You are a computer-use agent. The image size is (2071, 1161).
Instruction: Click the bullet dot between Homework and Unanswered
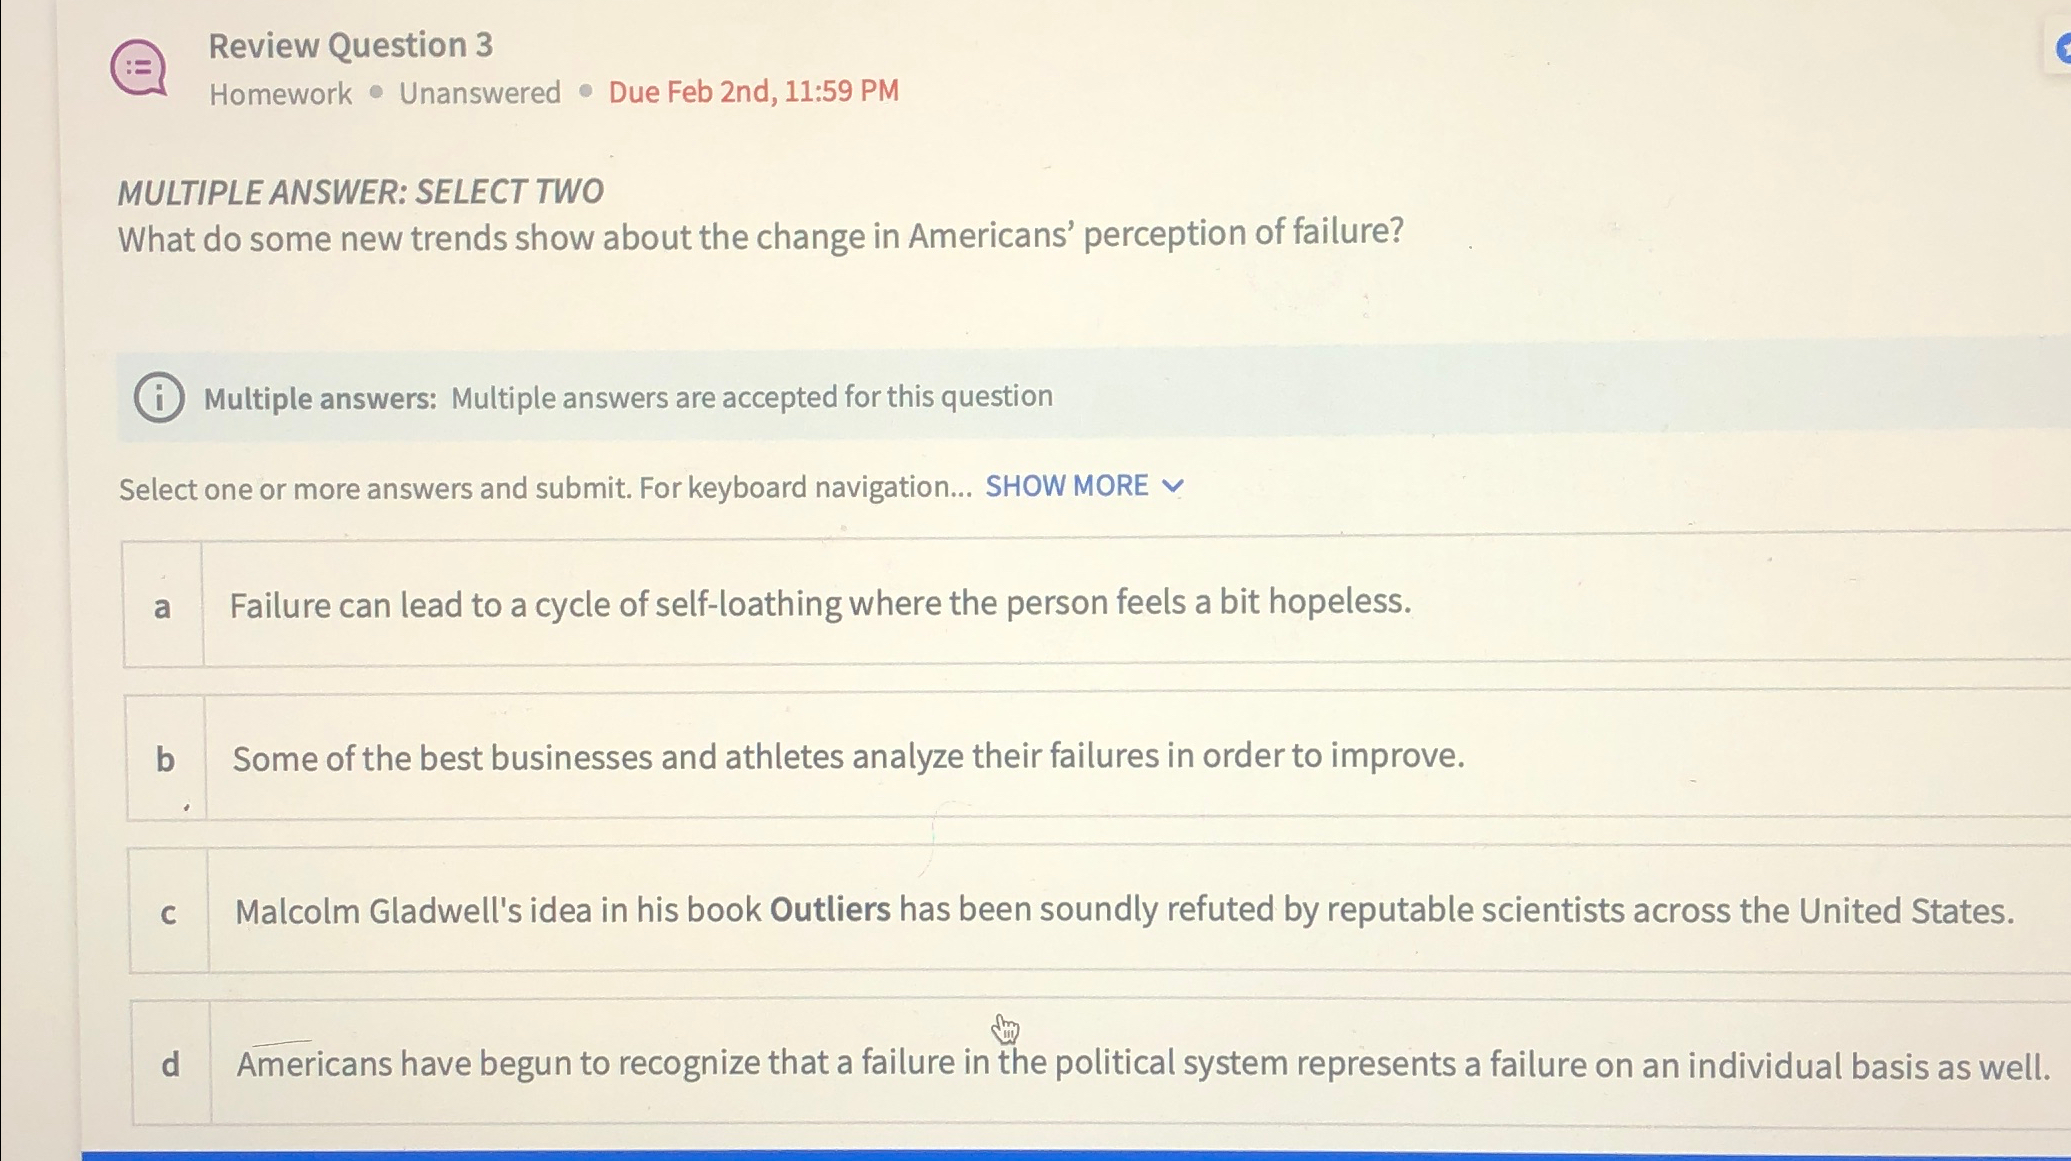pos(376,92)
